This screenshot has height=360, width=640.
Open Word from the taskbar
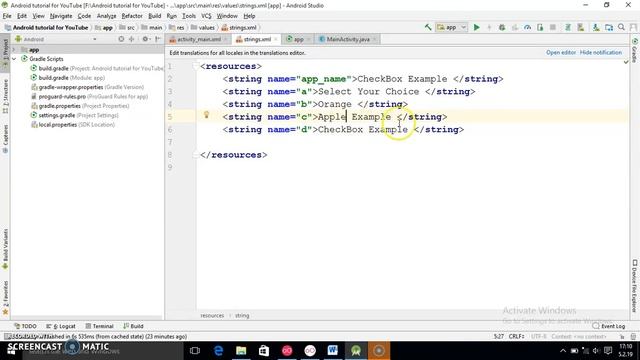(333, 351)
